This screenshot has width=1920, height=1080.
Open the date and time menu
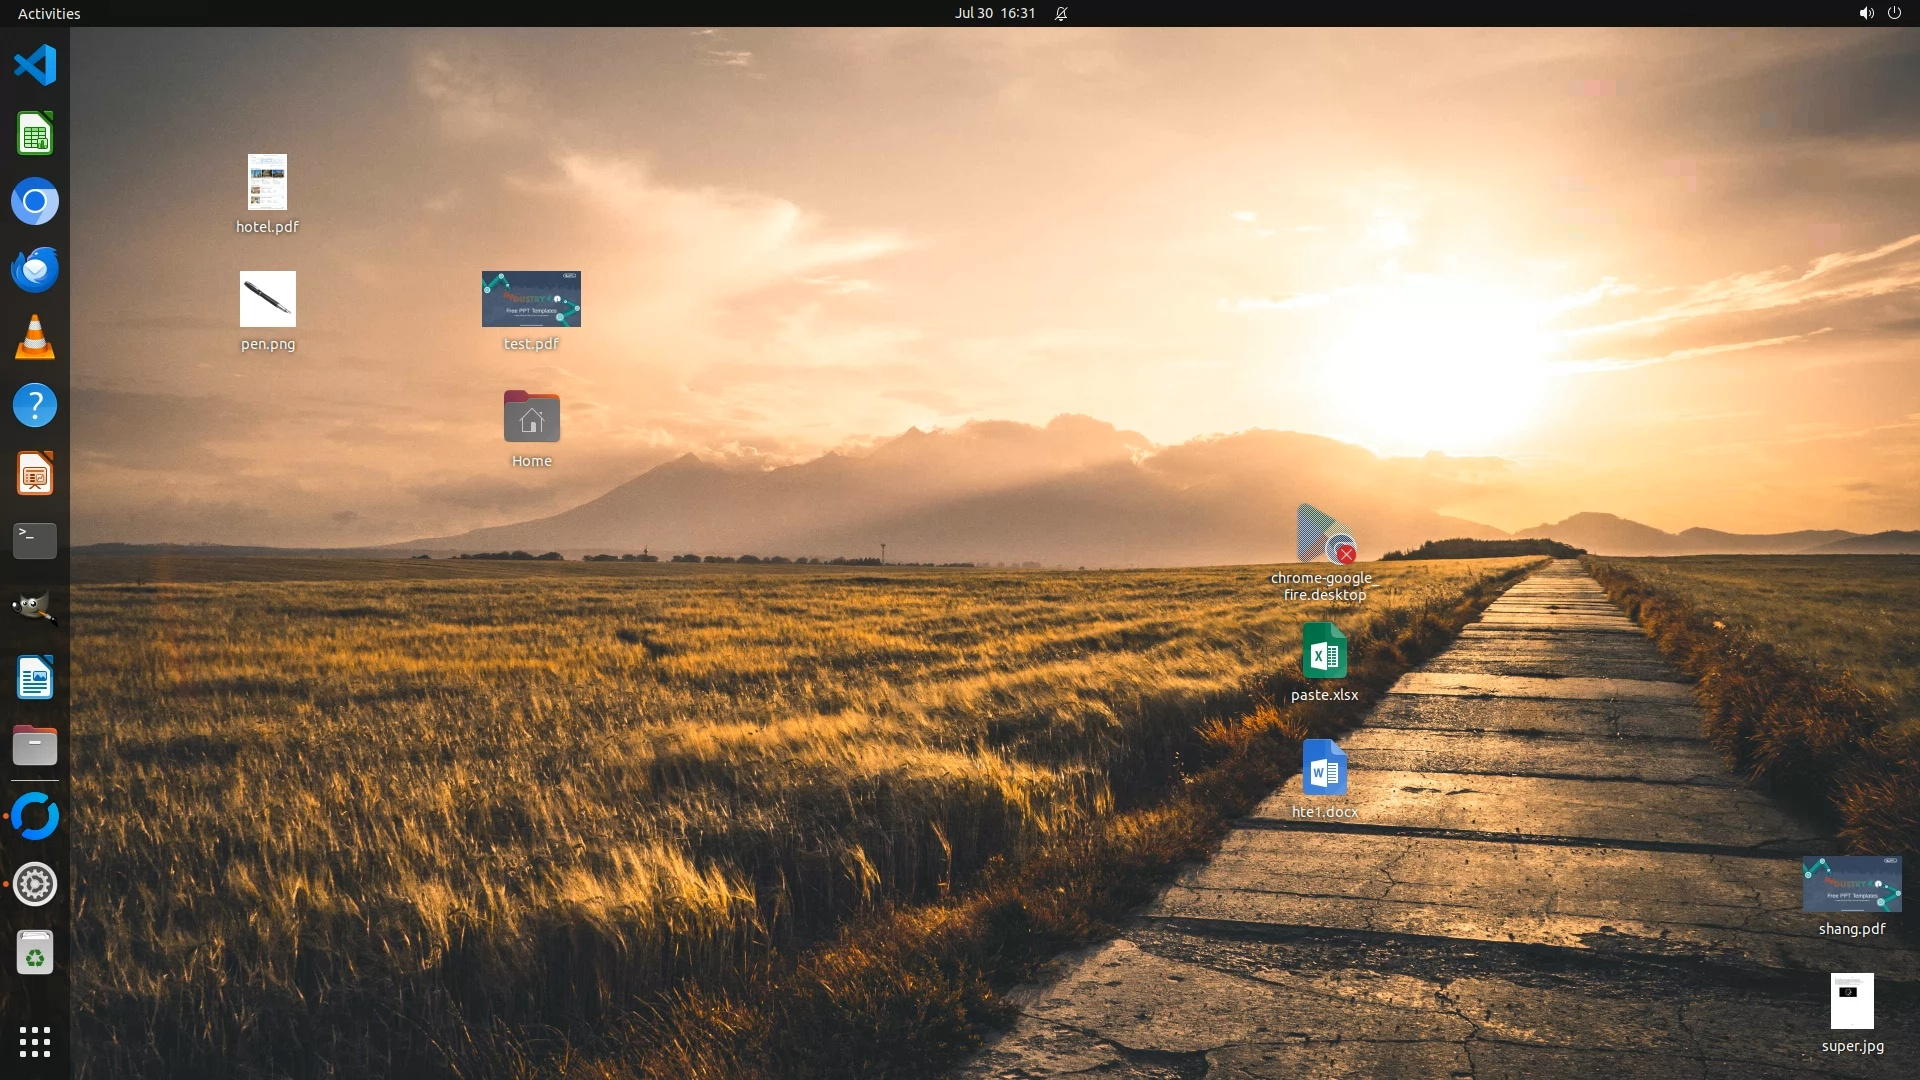[994, 13]
